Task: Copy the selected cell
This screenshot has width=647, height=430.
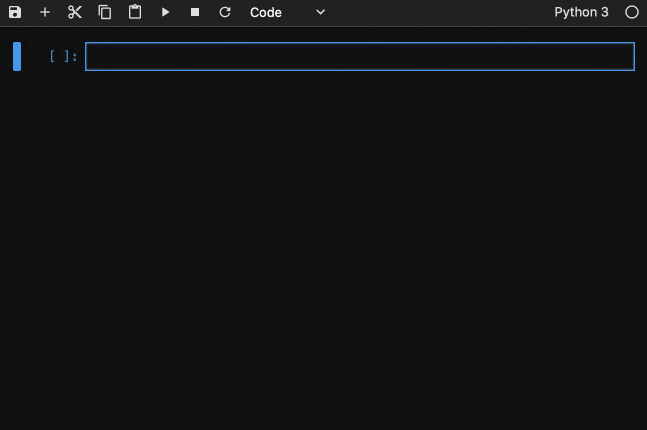Action: pos(105,12)
